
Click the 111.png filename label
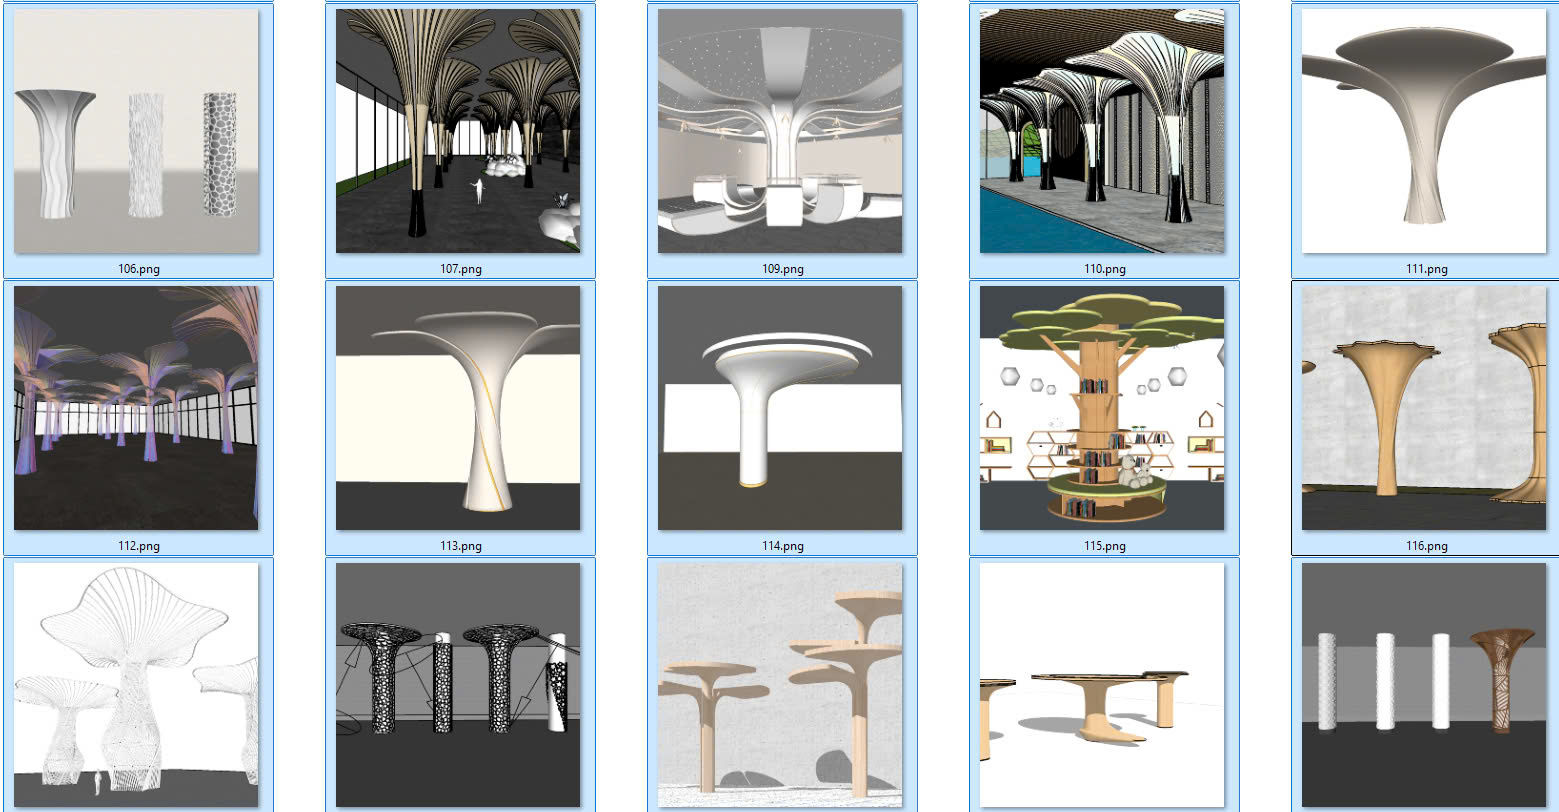tap(1425, 269)
